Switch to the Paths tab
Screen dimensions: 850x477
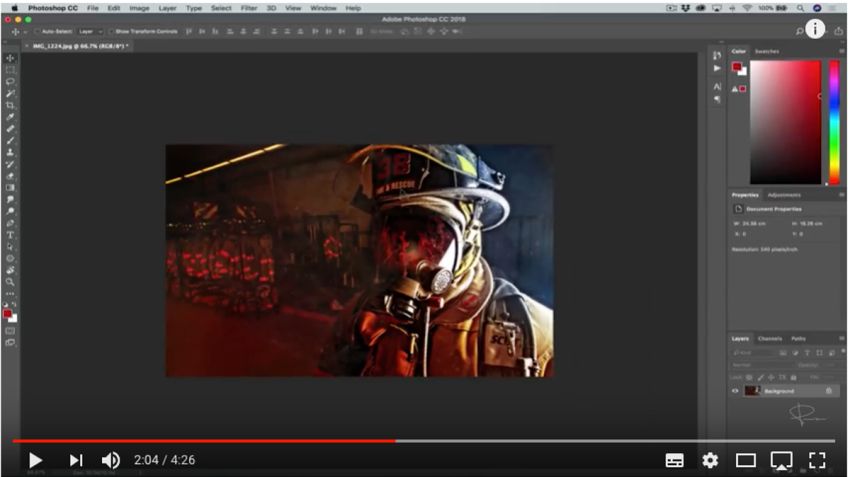click(799, 339)
